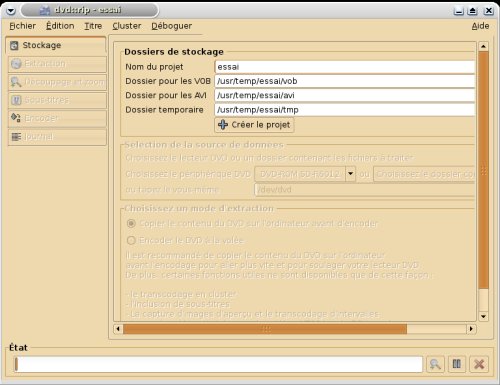This screenshot has width=500, height=385.
Task: Click the vertical scrollbar down arrow
Action: coord(483,316)
